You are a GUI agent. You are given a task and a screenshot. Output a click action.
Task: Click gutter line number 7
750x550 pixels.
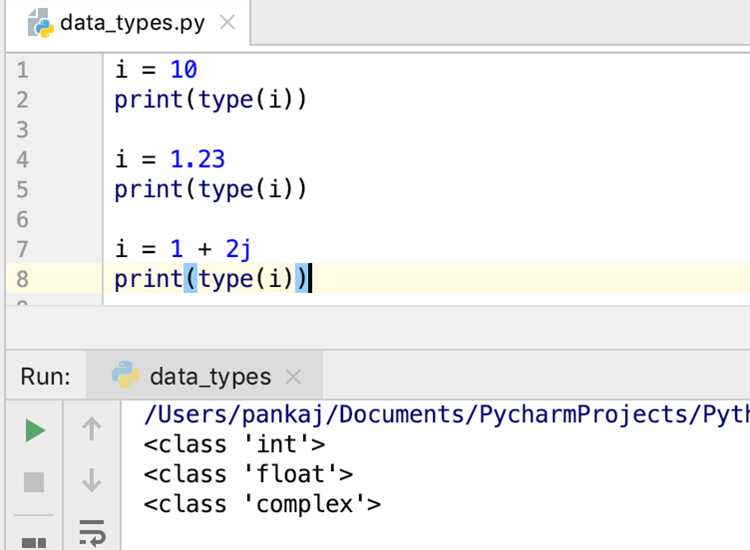click(x=23, y=248)
